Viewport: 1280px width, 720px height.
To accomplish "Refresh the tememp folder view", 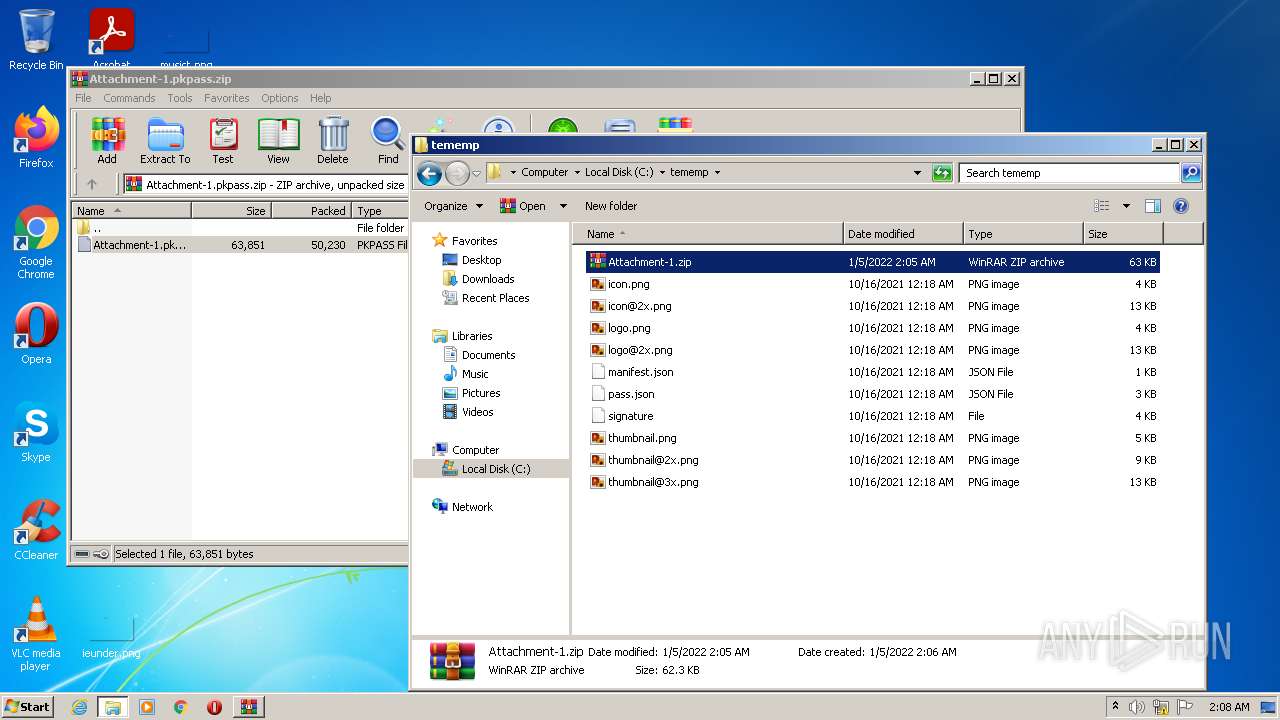I will pos(942,173).
